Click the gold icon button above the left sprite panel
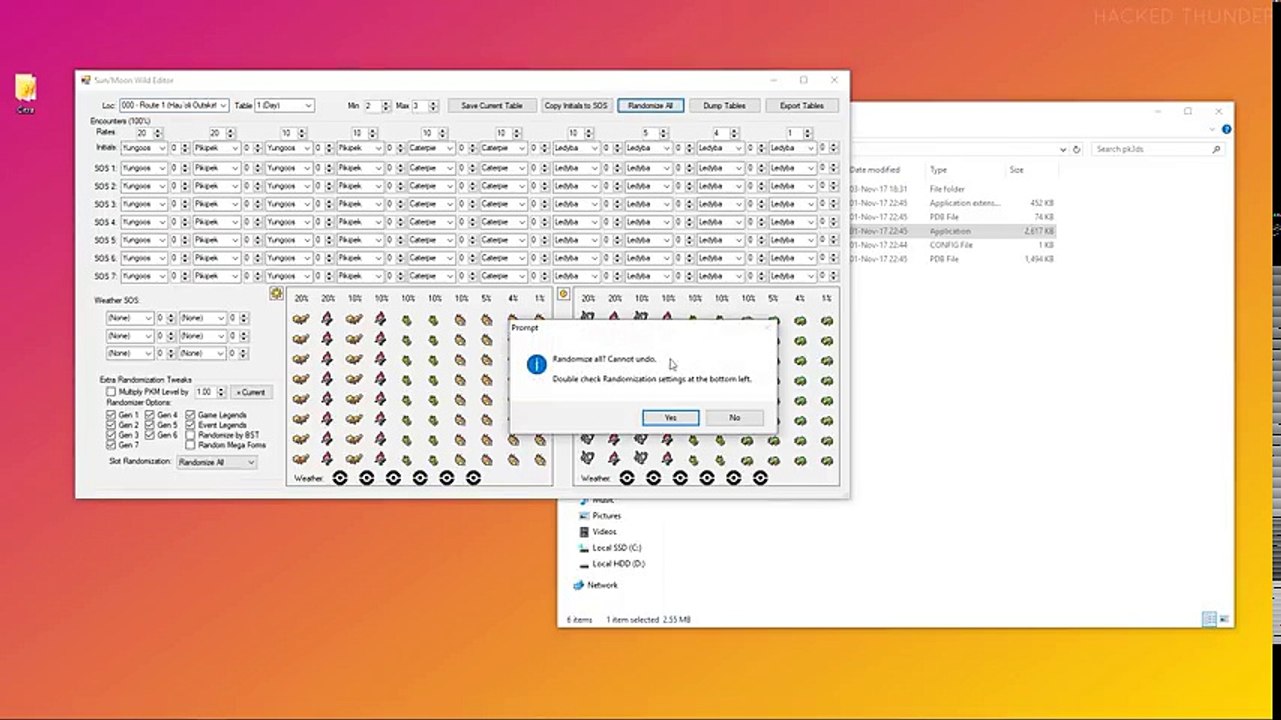The image size is (1281, 720). pyautogui.click(x=276, y=294)
